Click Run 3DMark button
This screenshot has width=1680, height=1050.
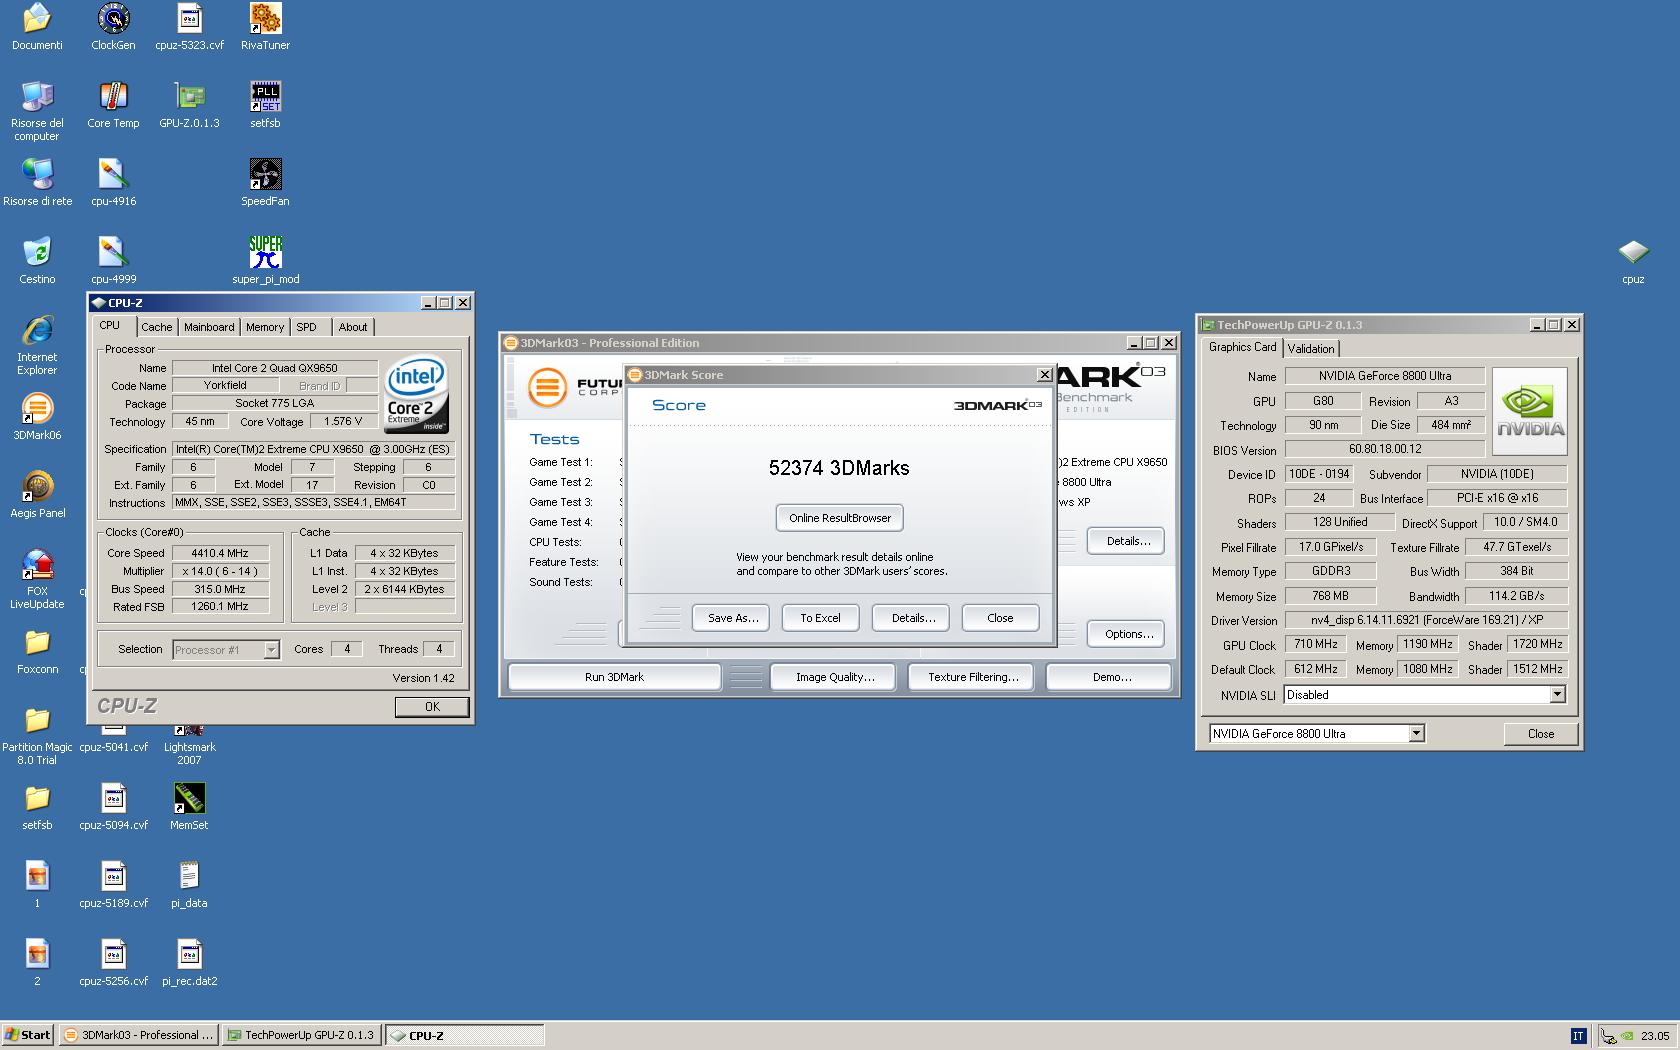[614, 677]
